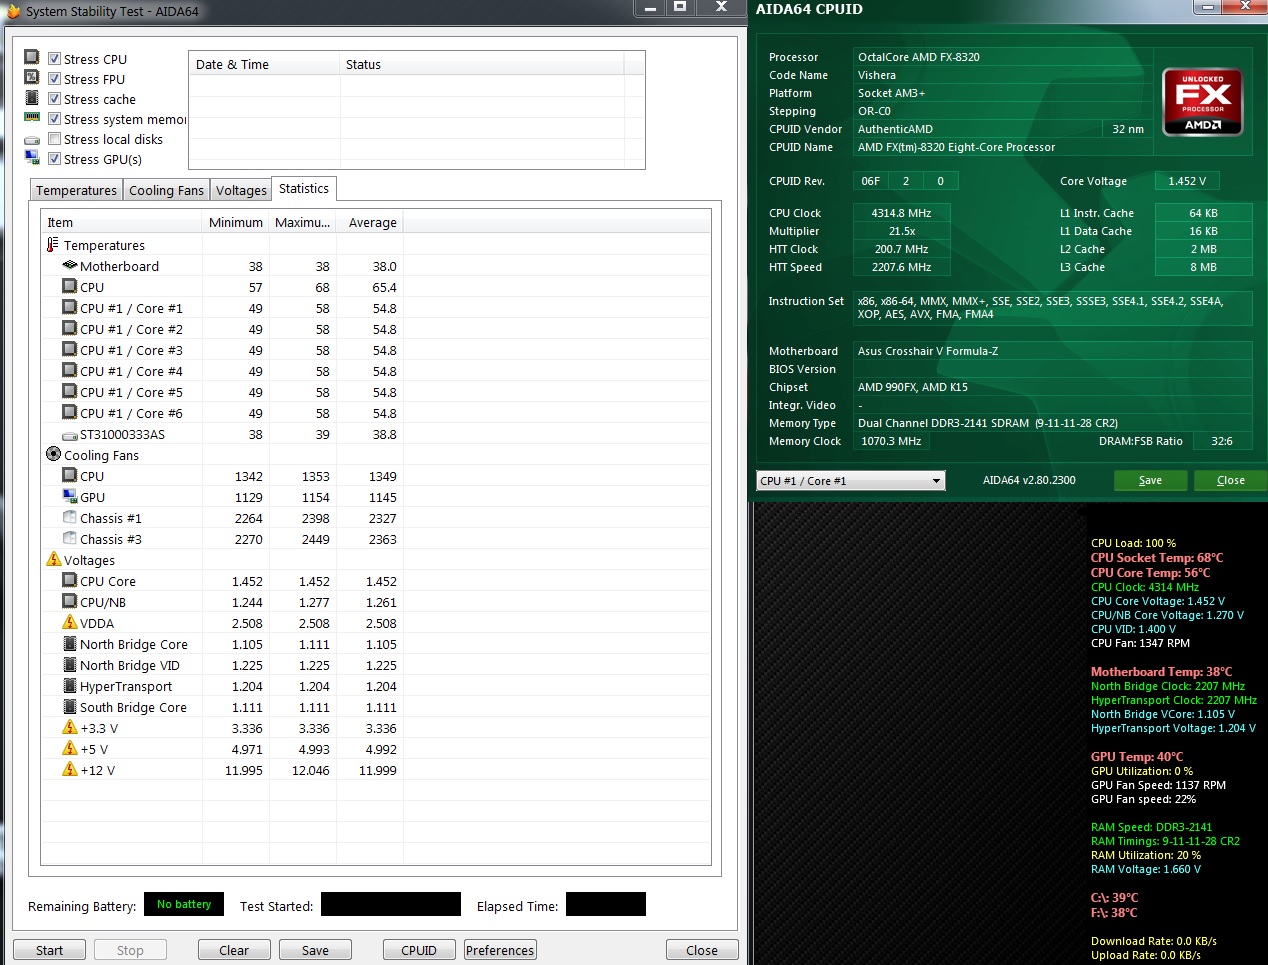Viewport: 1268px width, 965px height.
Task: Switch to the Temperatures tab
Action: point(76,190)
